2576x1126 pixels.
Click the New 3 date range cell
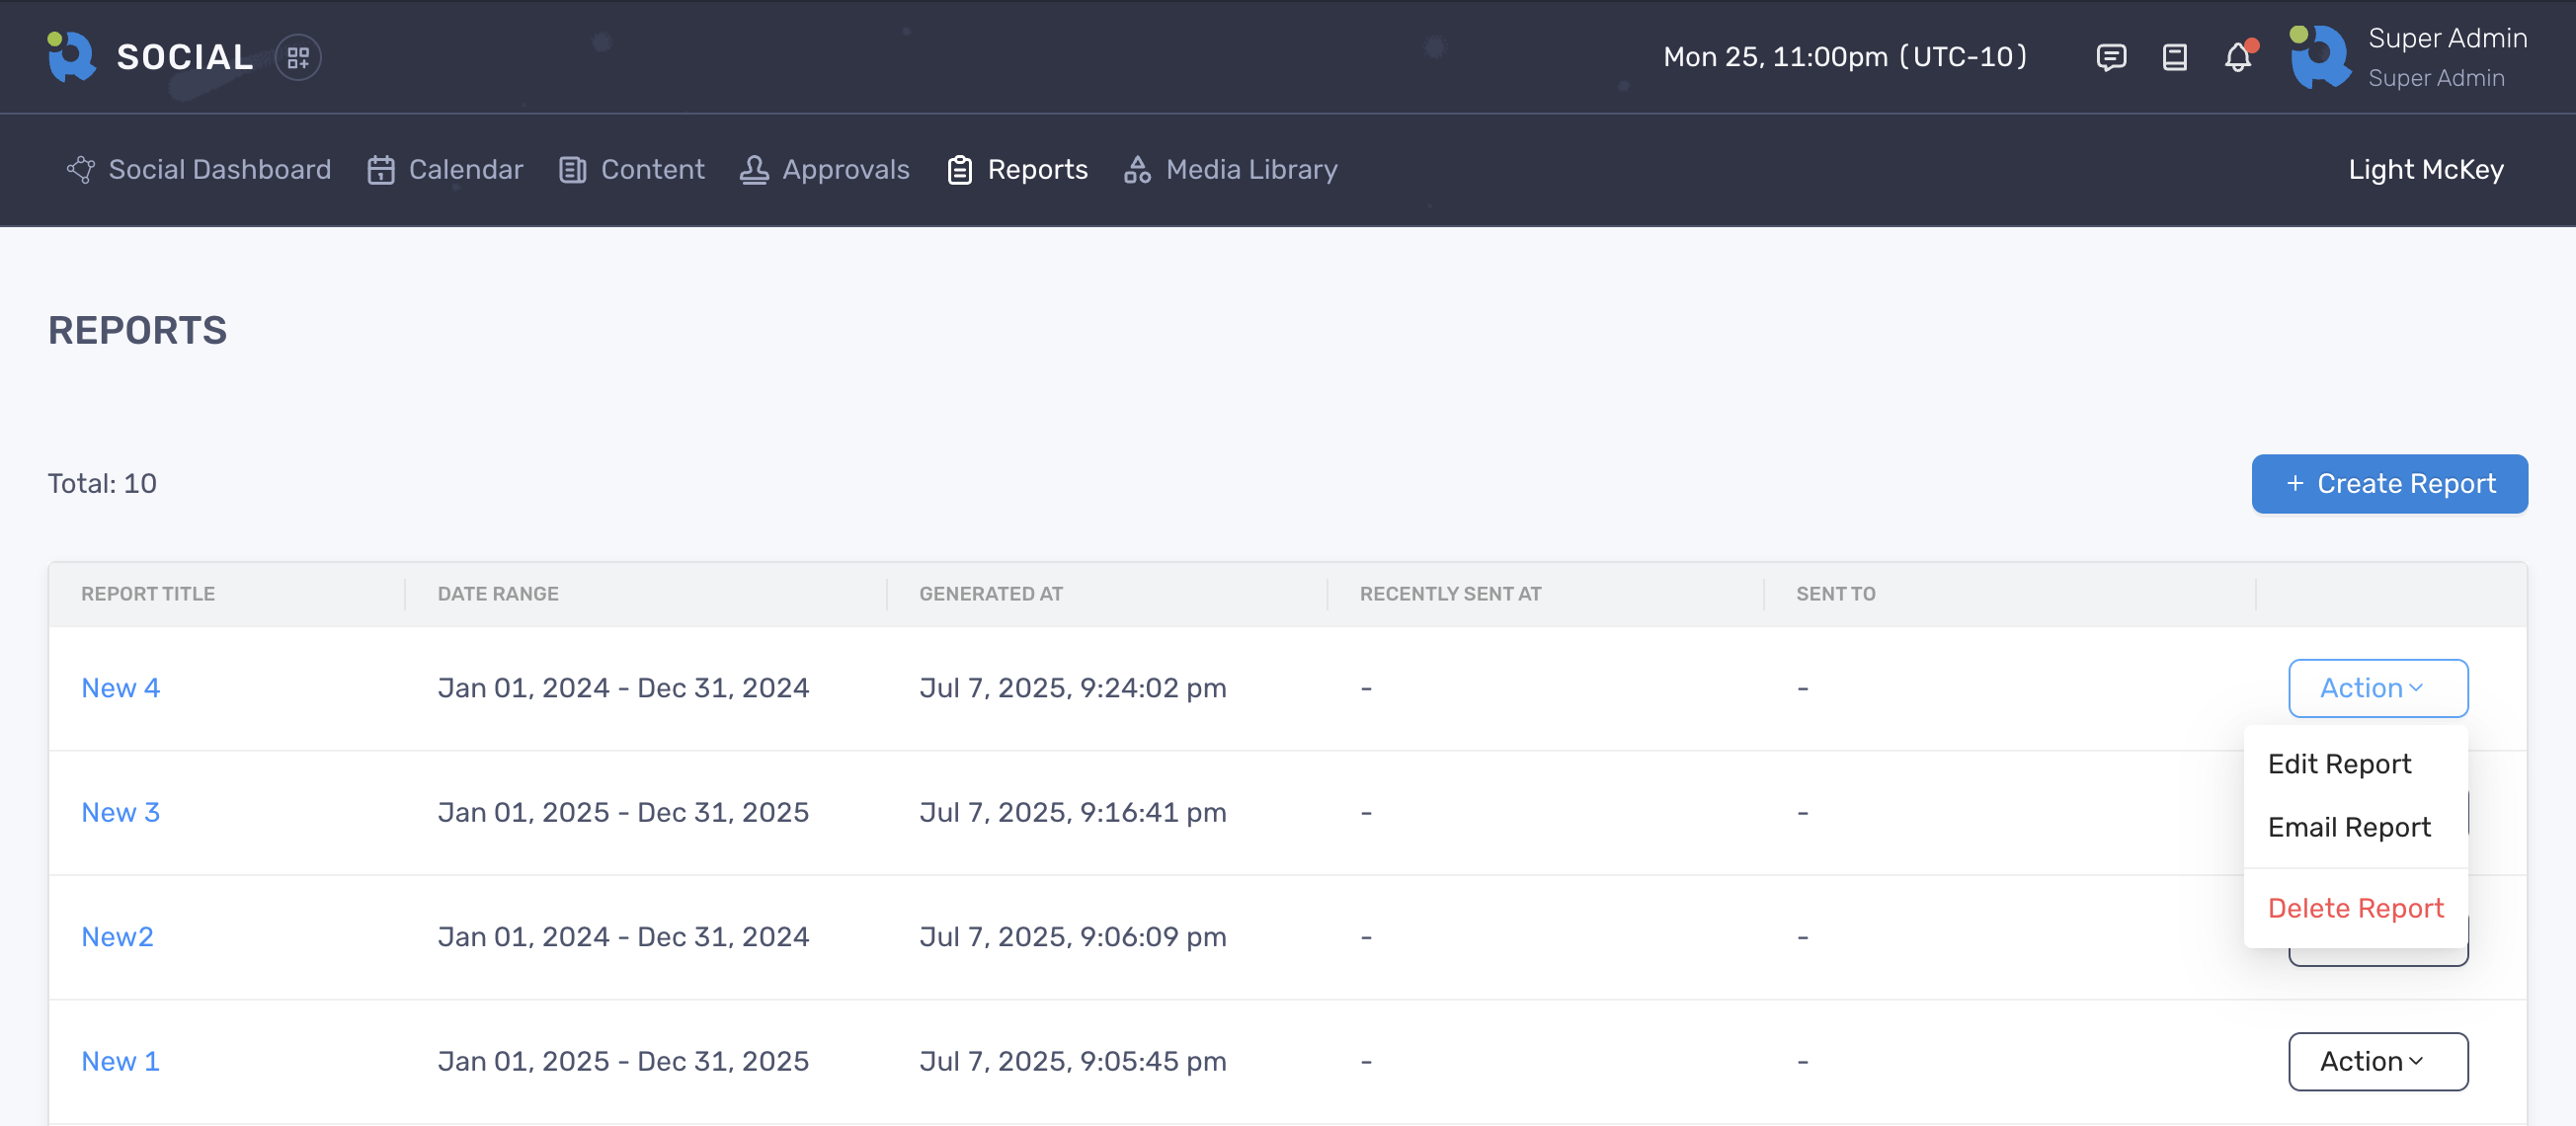click(x=623, y=812)
